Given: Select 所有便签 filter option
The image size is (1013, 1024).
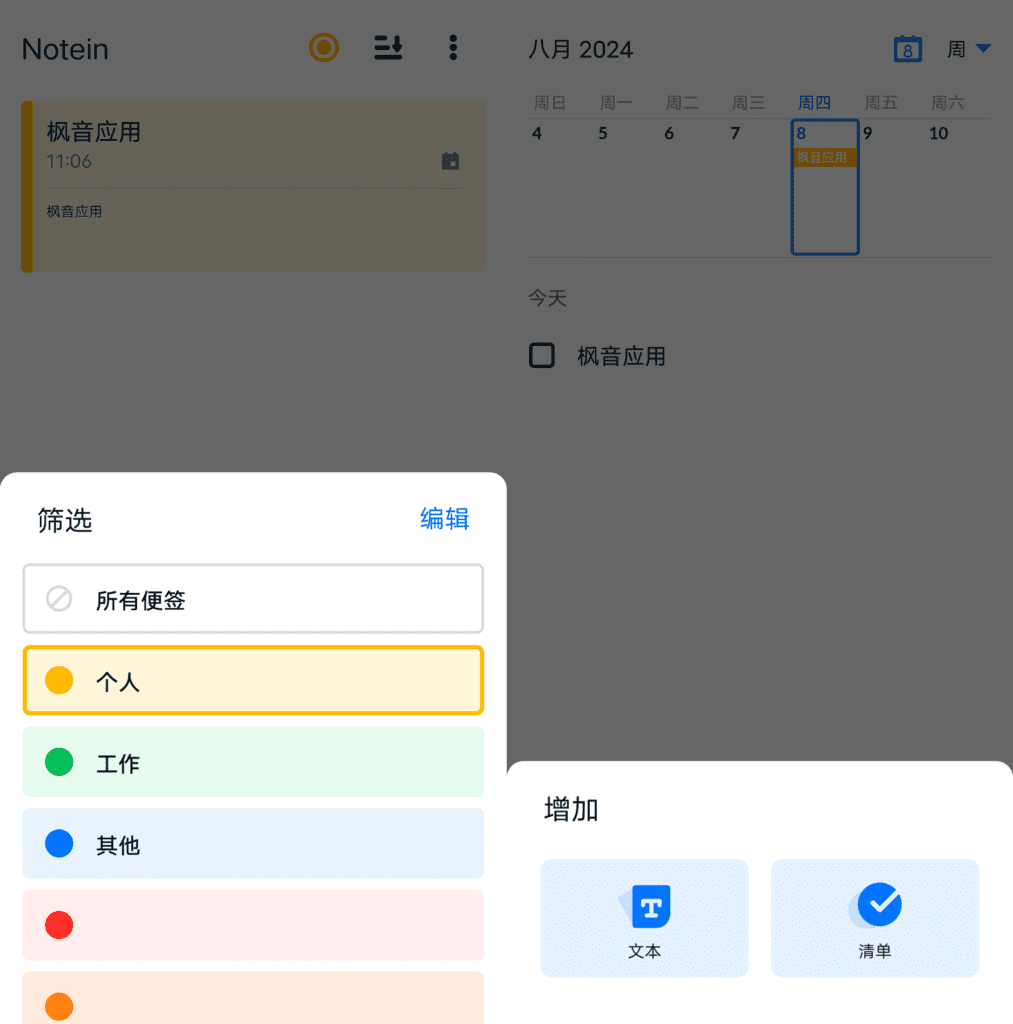Looking at the screenshot, I should [x=253, y=599].
